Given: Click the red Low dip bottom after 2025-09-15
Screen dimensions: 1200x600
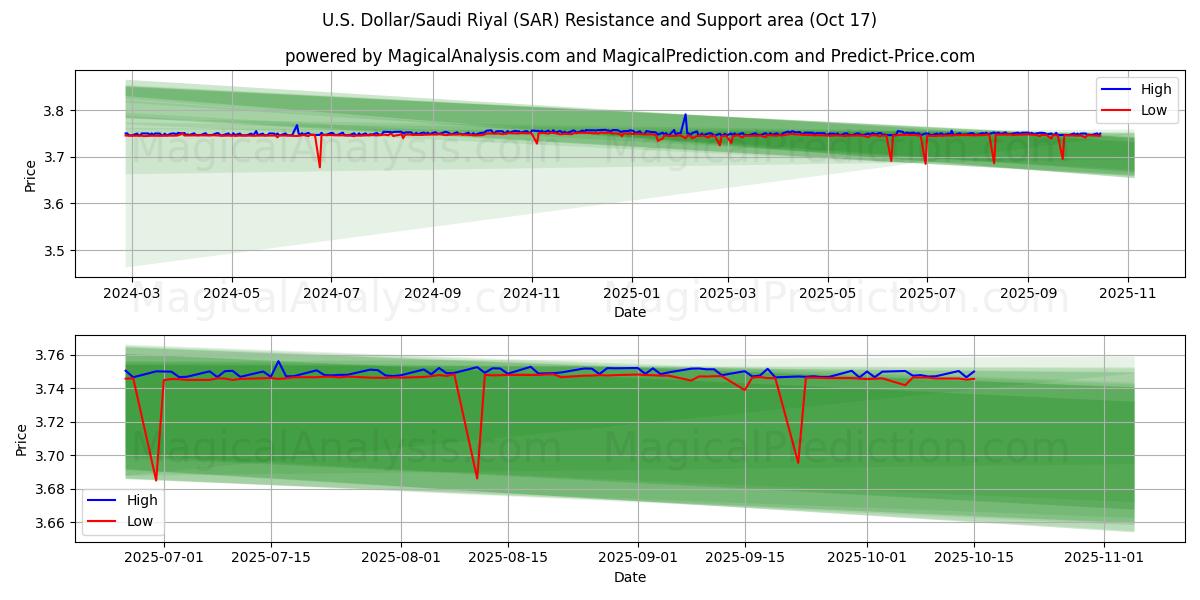Looking at the screenshot, I should click(x=797, y=462).
